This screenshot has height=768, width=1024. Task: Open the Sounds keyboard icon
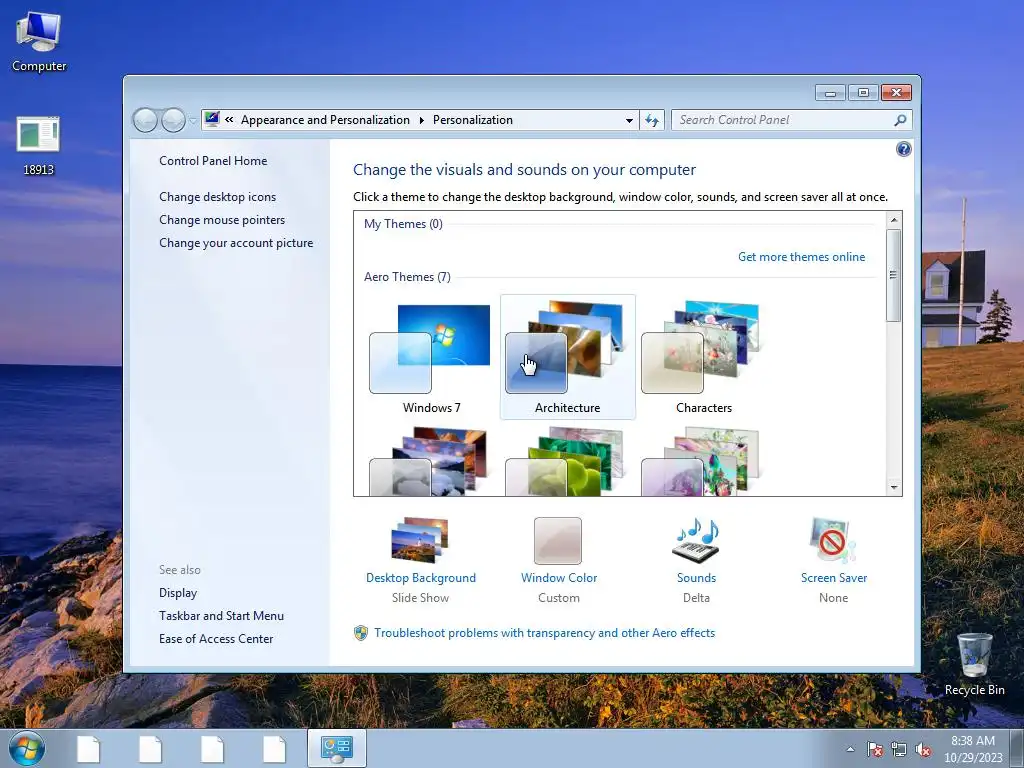coord(696,541)
